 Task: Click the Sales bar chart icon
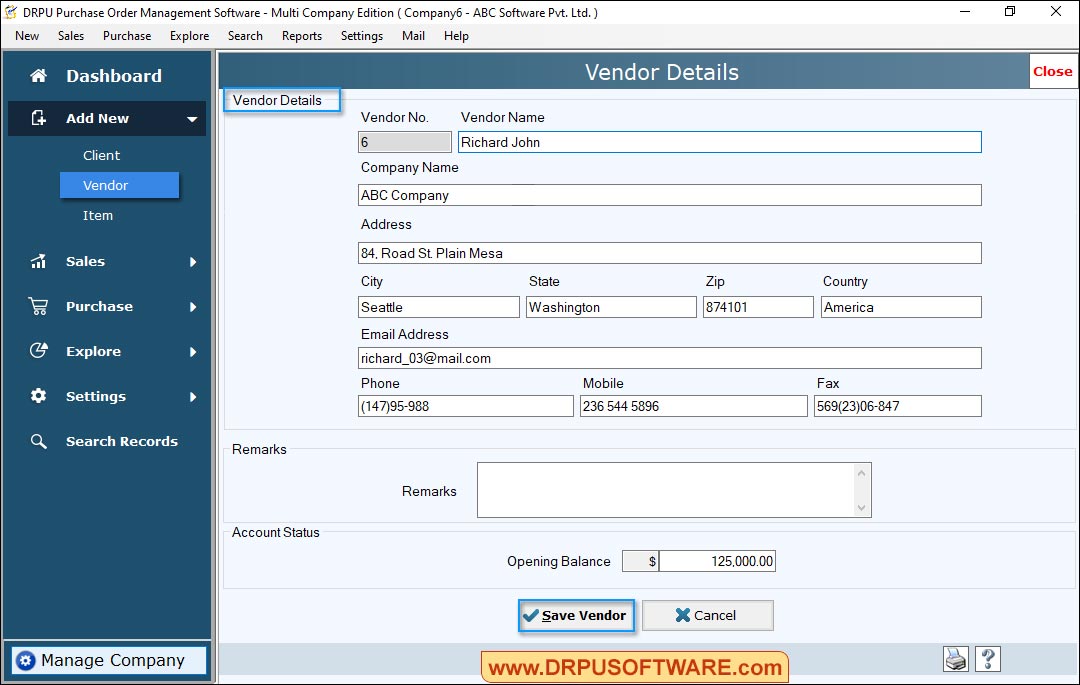pos(38,261)
